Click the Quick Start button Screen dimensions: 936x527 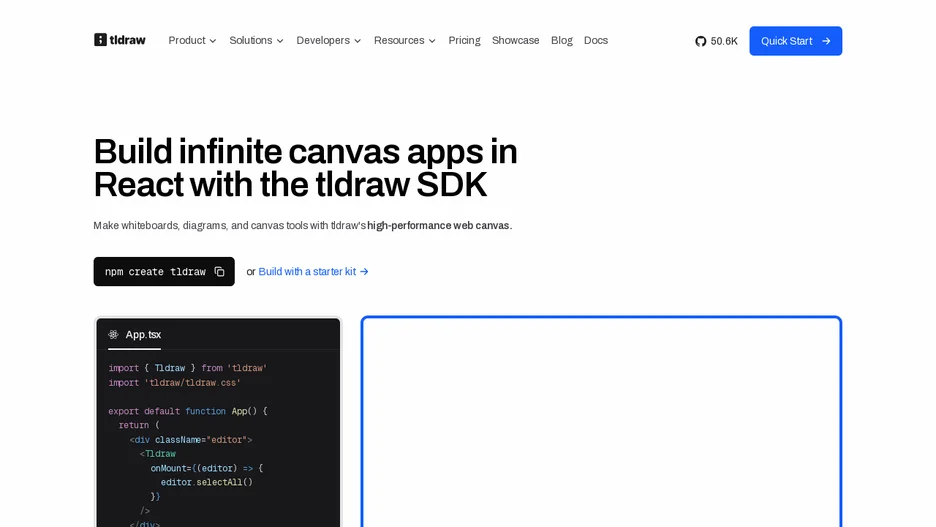coord(796,41)
